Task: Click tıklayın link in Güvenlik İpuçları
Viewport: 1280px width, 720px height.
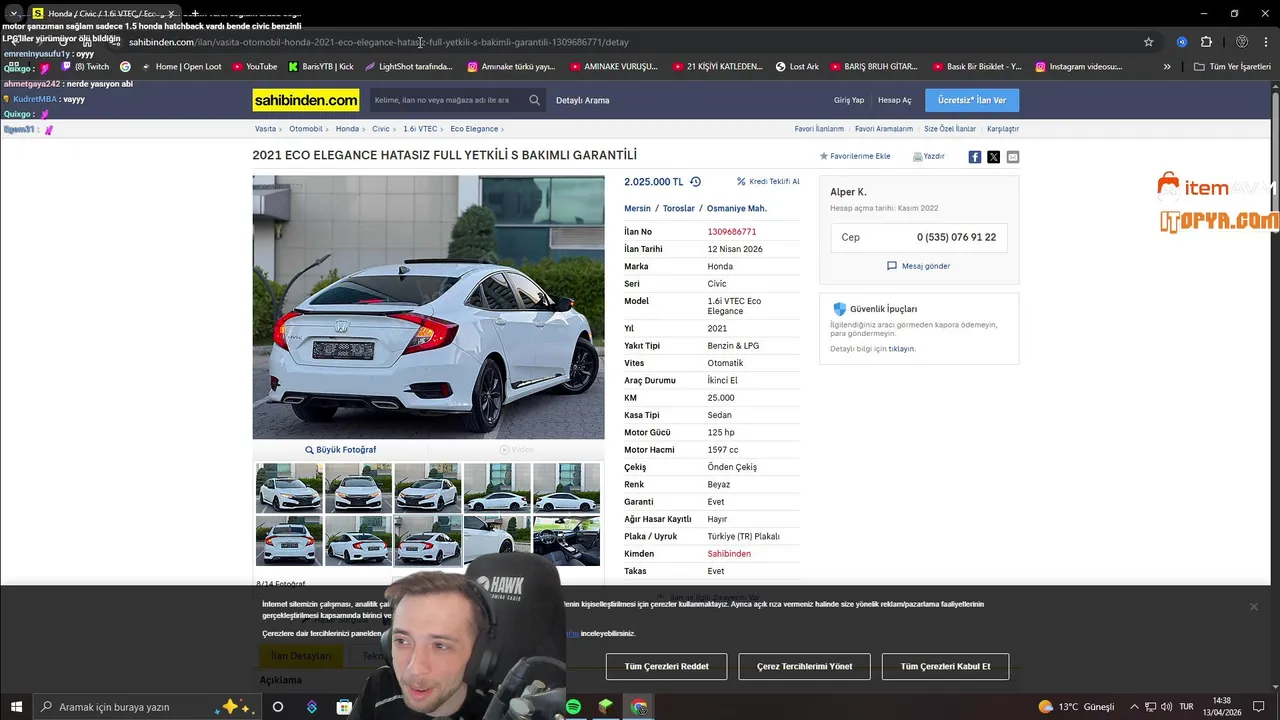Action: tap(901, 349)
